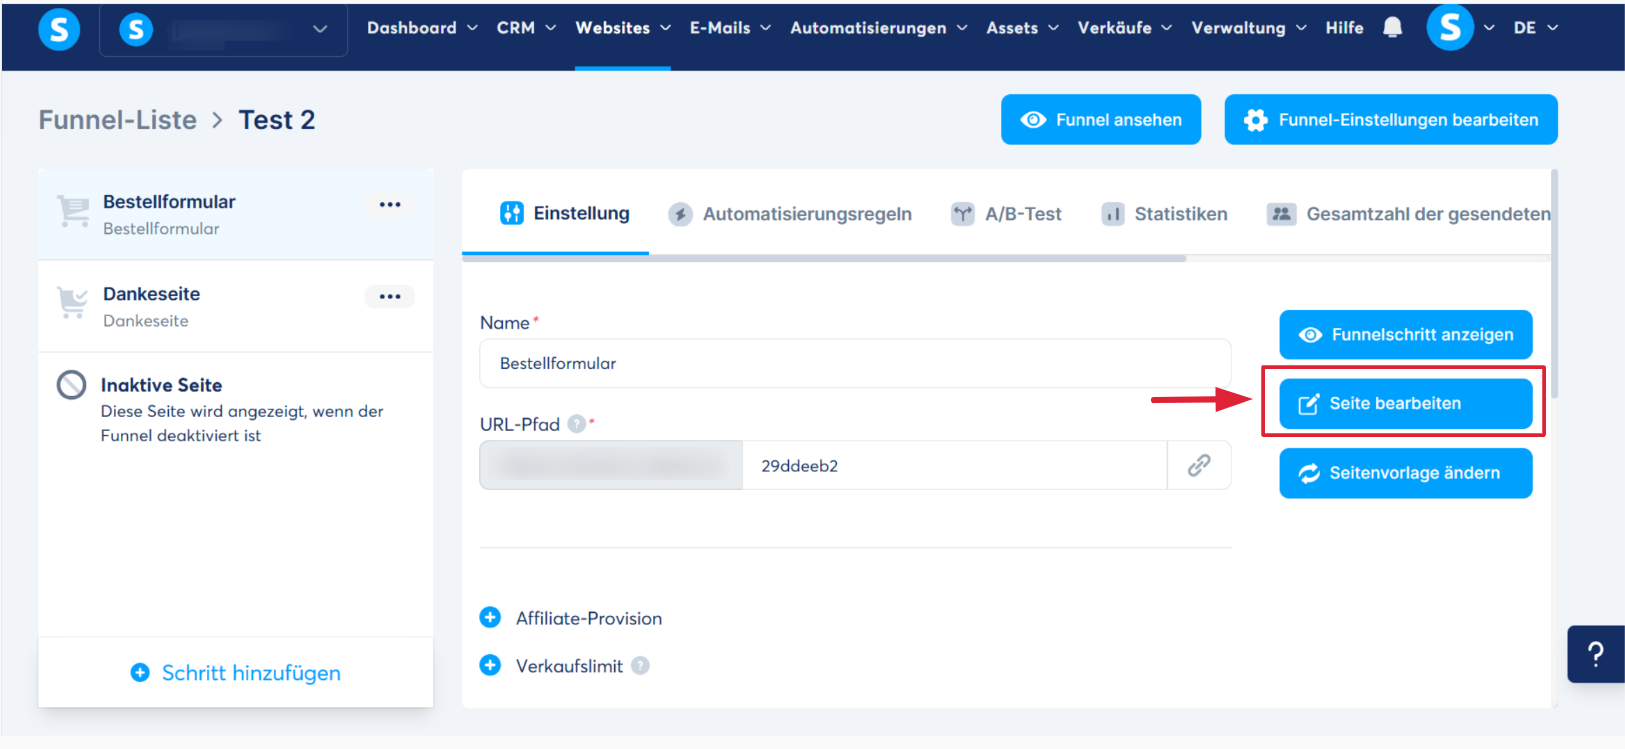Open the user avatar account menu
This screenshot has width=1625, height=749.
[x=1450, y=28]
